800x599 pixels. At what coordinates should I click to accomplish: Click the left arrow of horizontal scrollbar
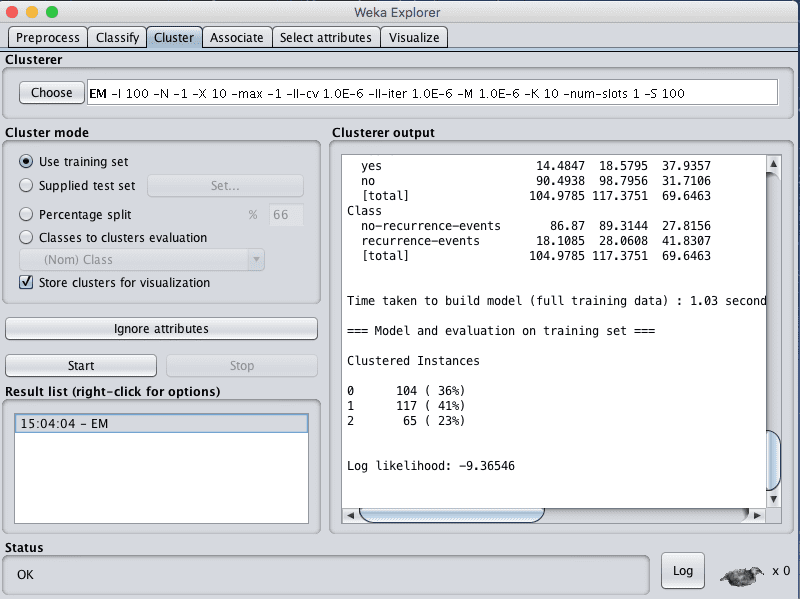[x=350, y=515]
